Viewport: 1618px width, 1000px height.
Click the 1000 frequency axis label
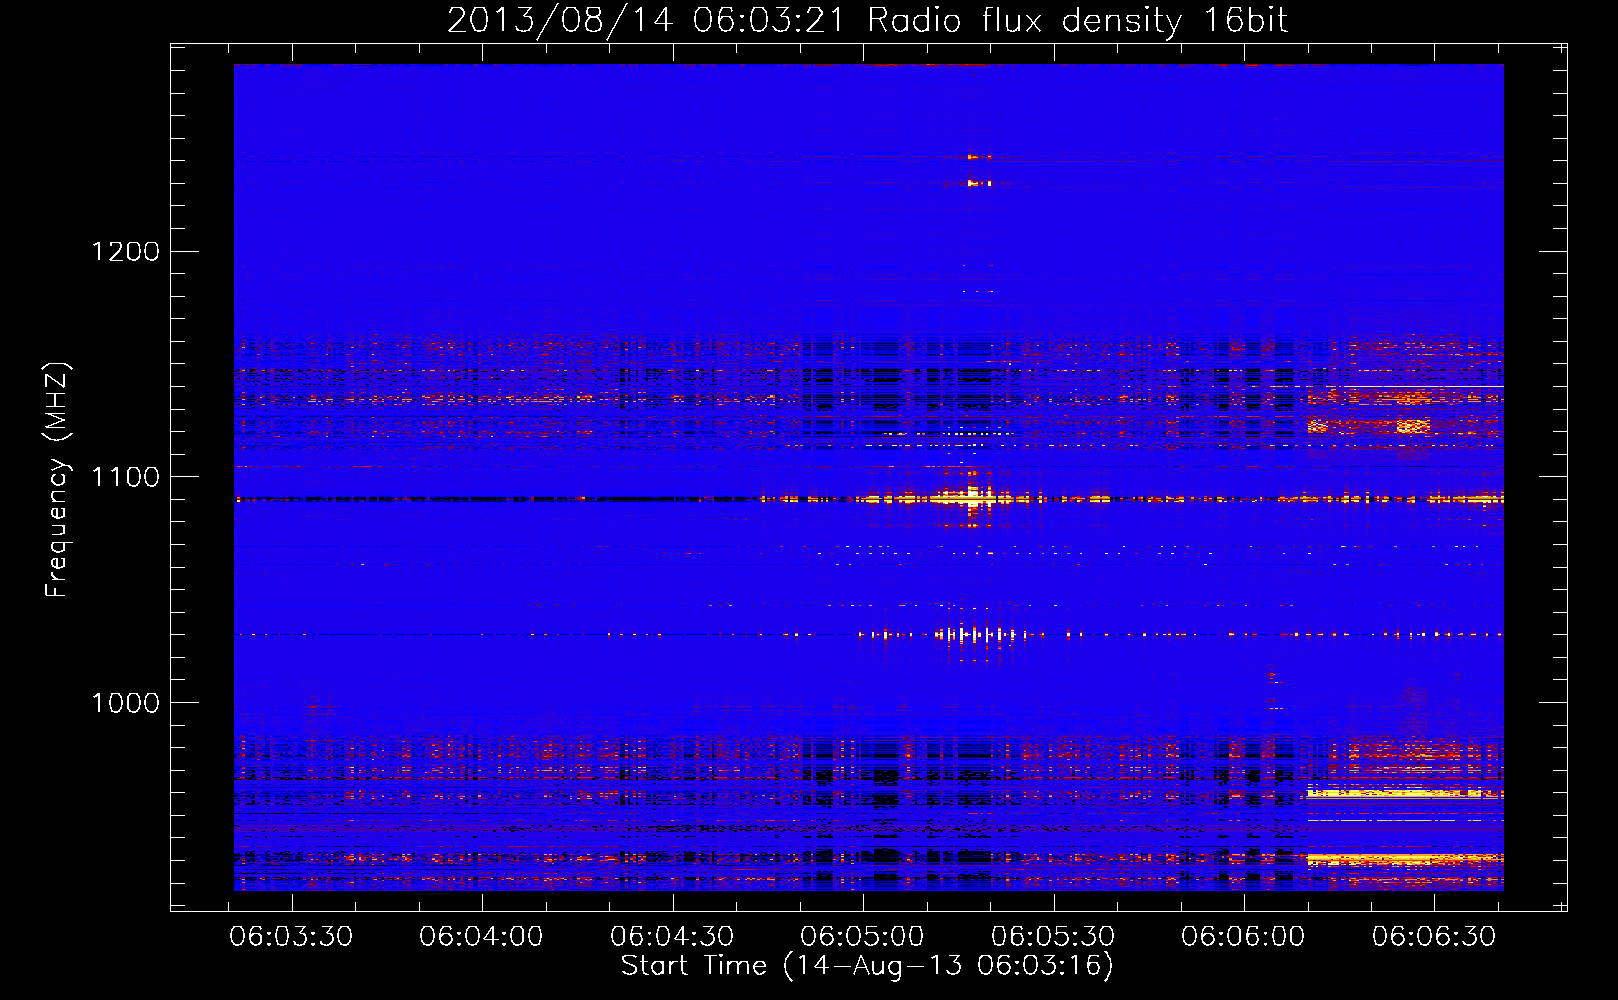[125, 703]
